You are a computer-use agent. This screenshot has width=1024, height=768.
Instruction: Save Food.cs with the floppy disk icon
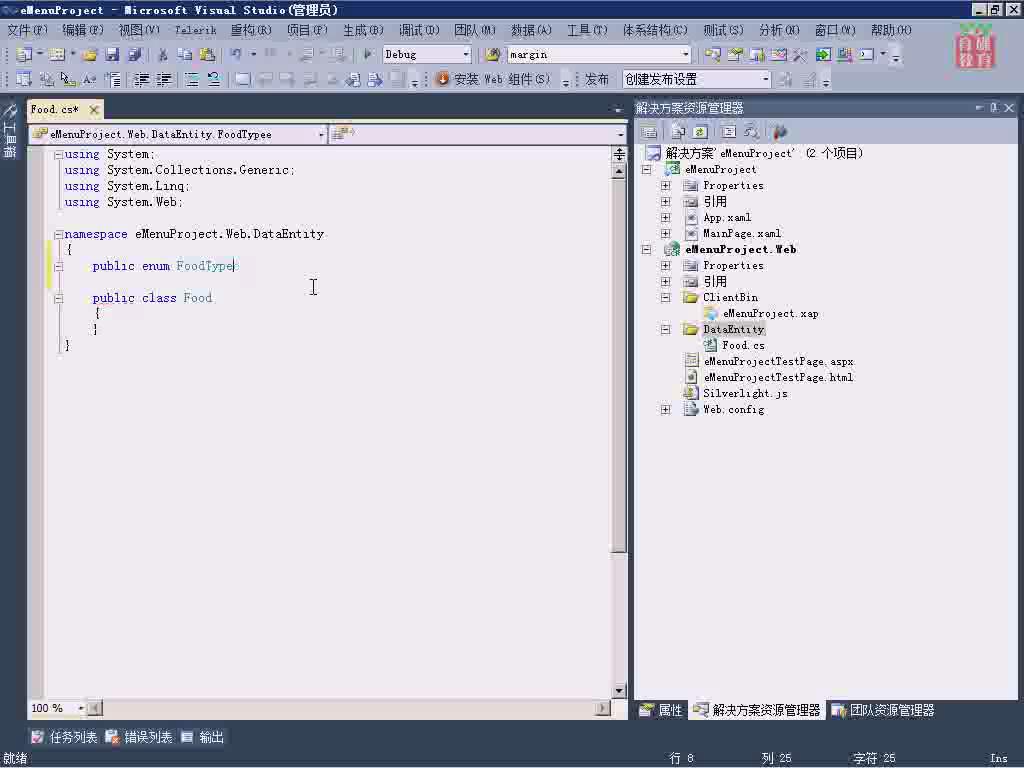tap(112, 55)
